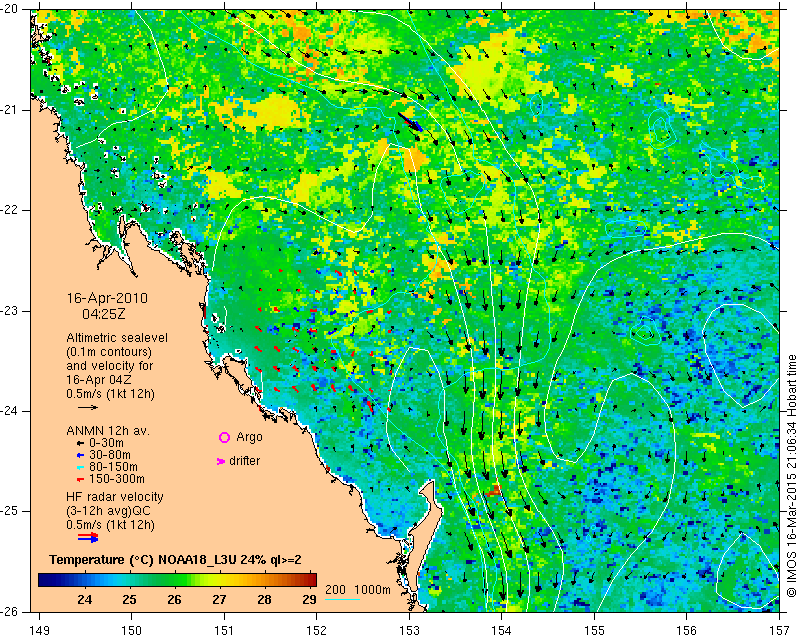The width and height of the screenshot is (800, 640).
Task: Click the '(0.1m contours)' legend text
Action: point(109,352)
